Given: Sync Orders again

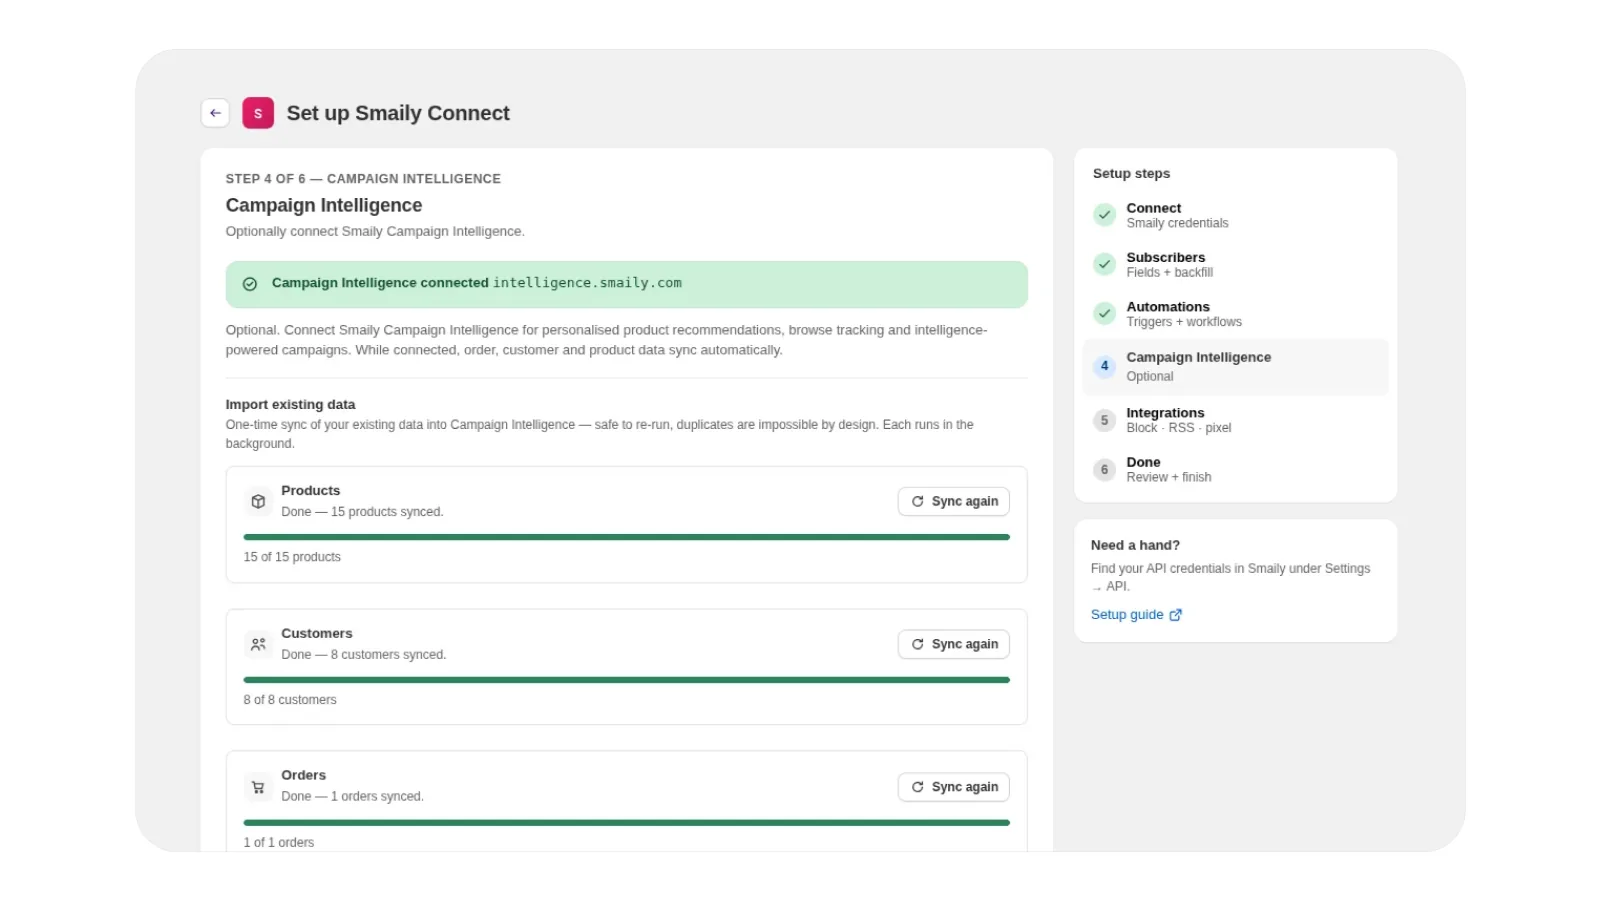Looking at the screenshot, I should (954, 787).
